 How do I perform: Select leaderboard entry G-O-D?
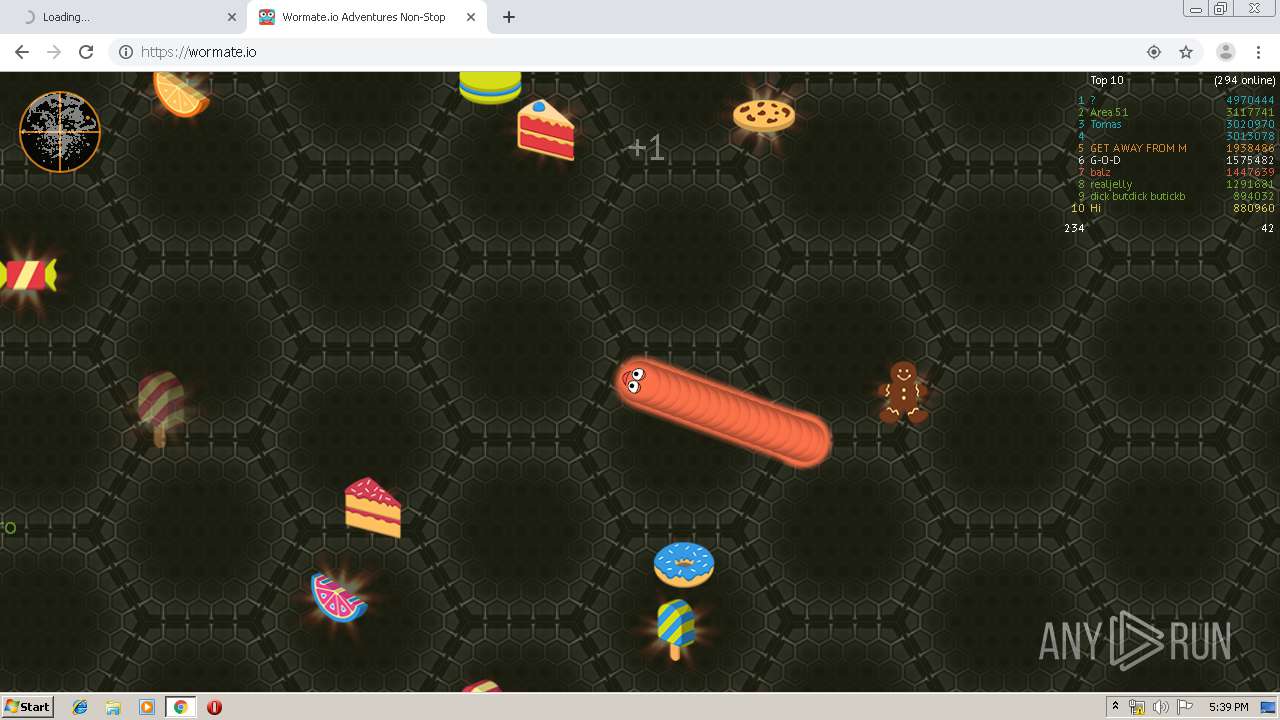click(1105, 160)
